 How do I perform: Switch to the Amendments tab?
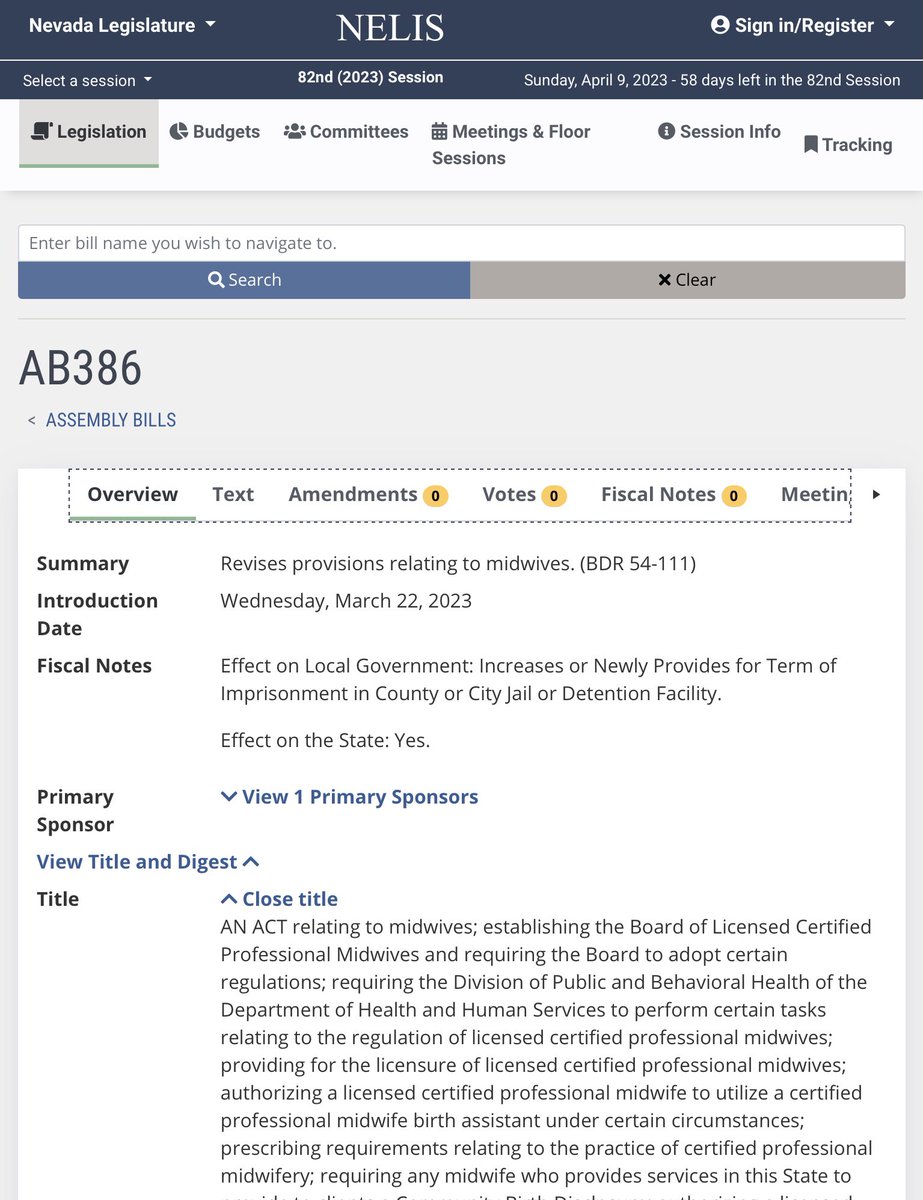pos(368,494)
